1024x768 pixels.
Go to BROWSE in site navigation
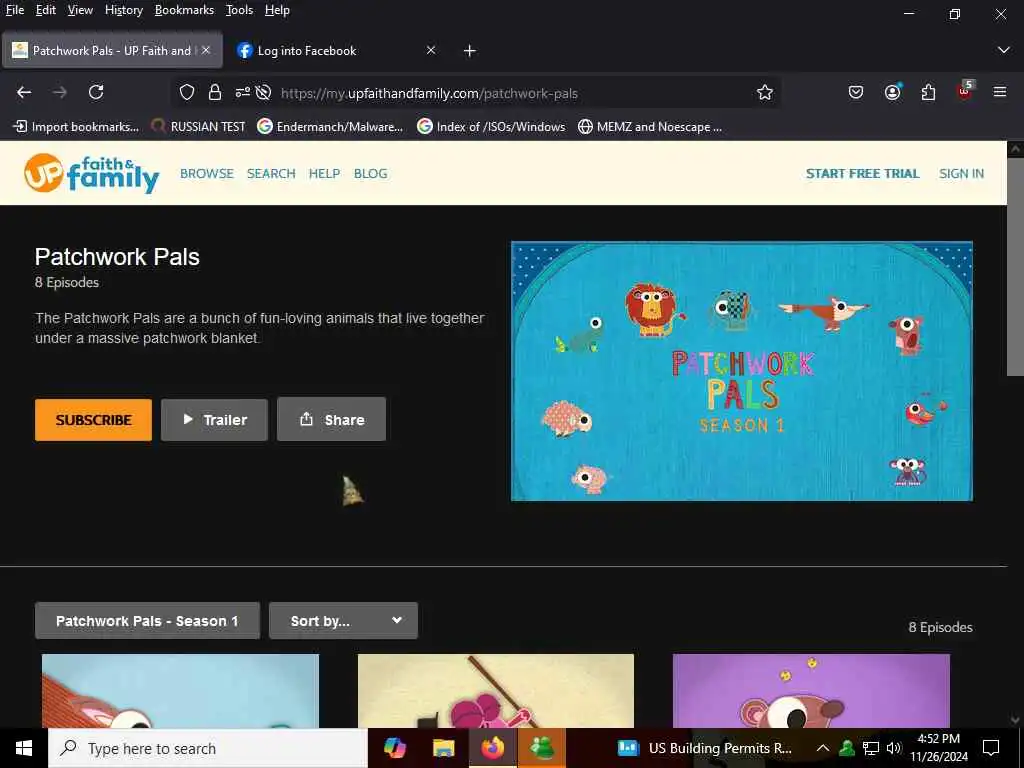207,174
